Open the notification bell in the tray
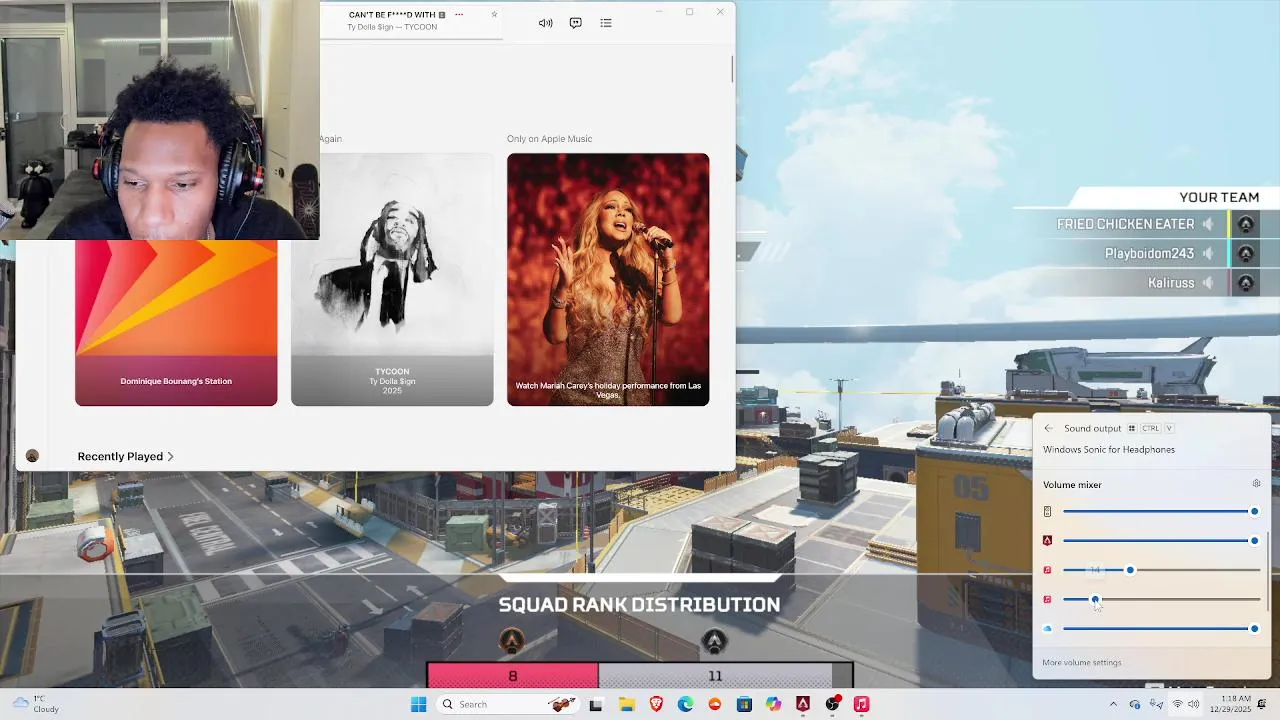 tap(1262, 704)
